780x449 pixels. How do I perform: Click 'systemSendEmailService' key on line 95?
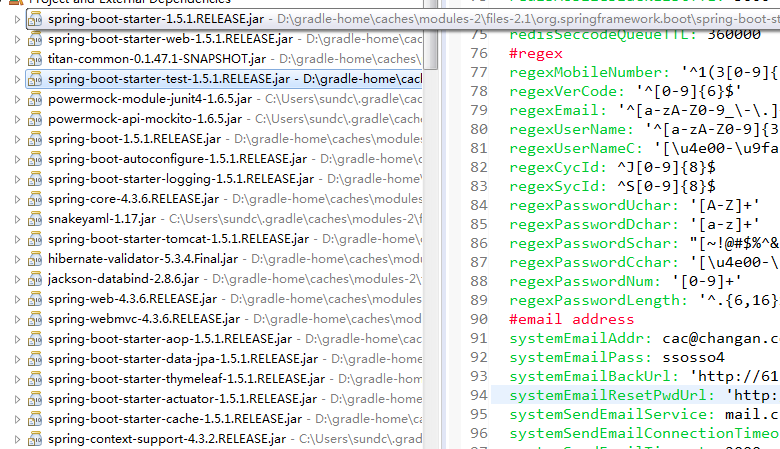coord(612,414)
